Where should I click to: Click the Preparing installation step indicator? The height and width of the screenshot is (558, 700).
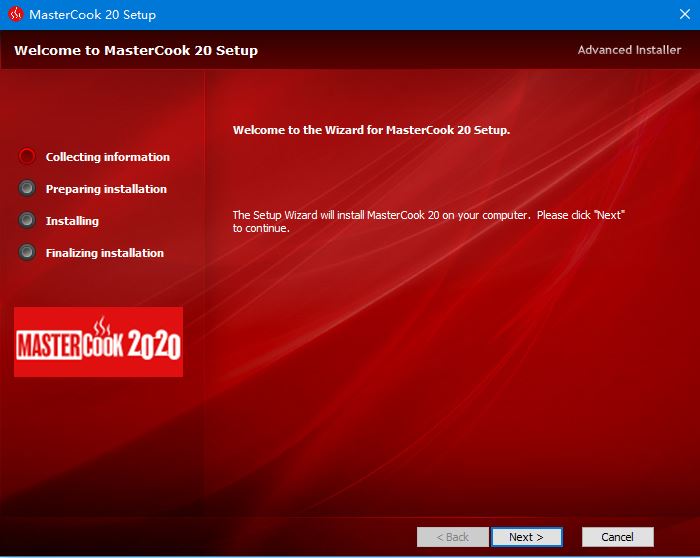click(27, 188)
